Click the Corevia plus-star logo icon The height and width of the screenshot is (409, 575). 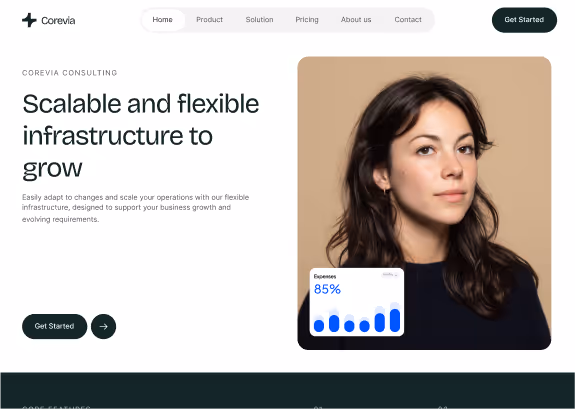coord(29,20)
